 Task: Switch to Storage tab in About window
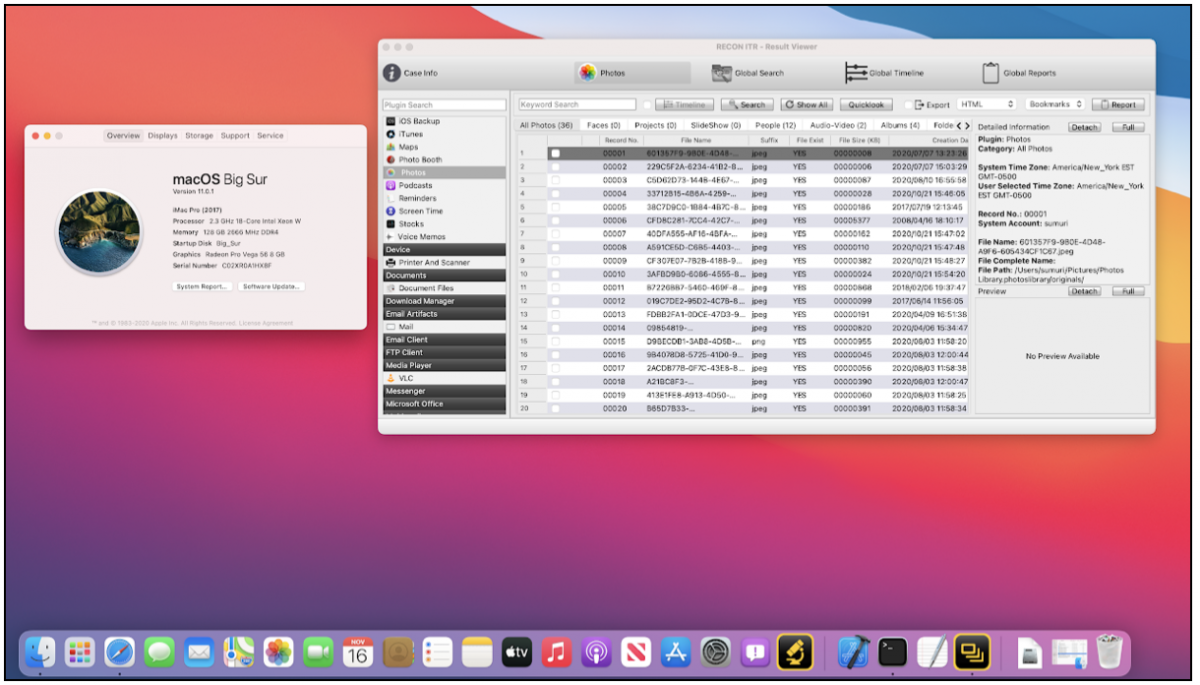pos(199,136)
